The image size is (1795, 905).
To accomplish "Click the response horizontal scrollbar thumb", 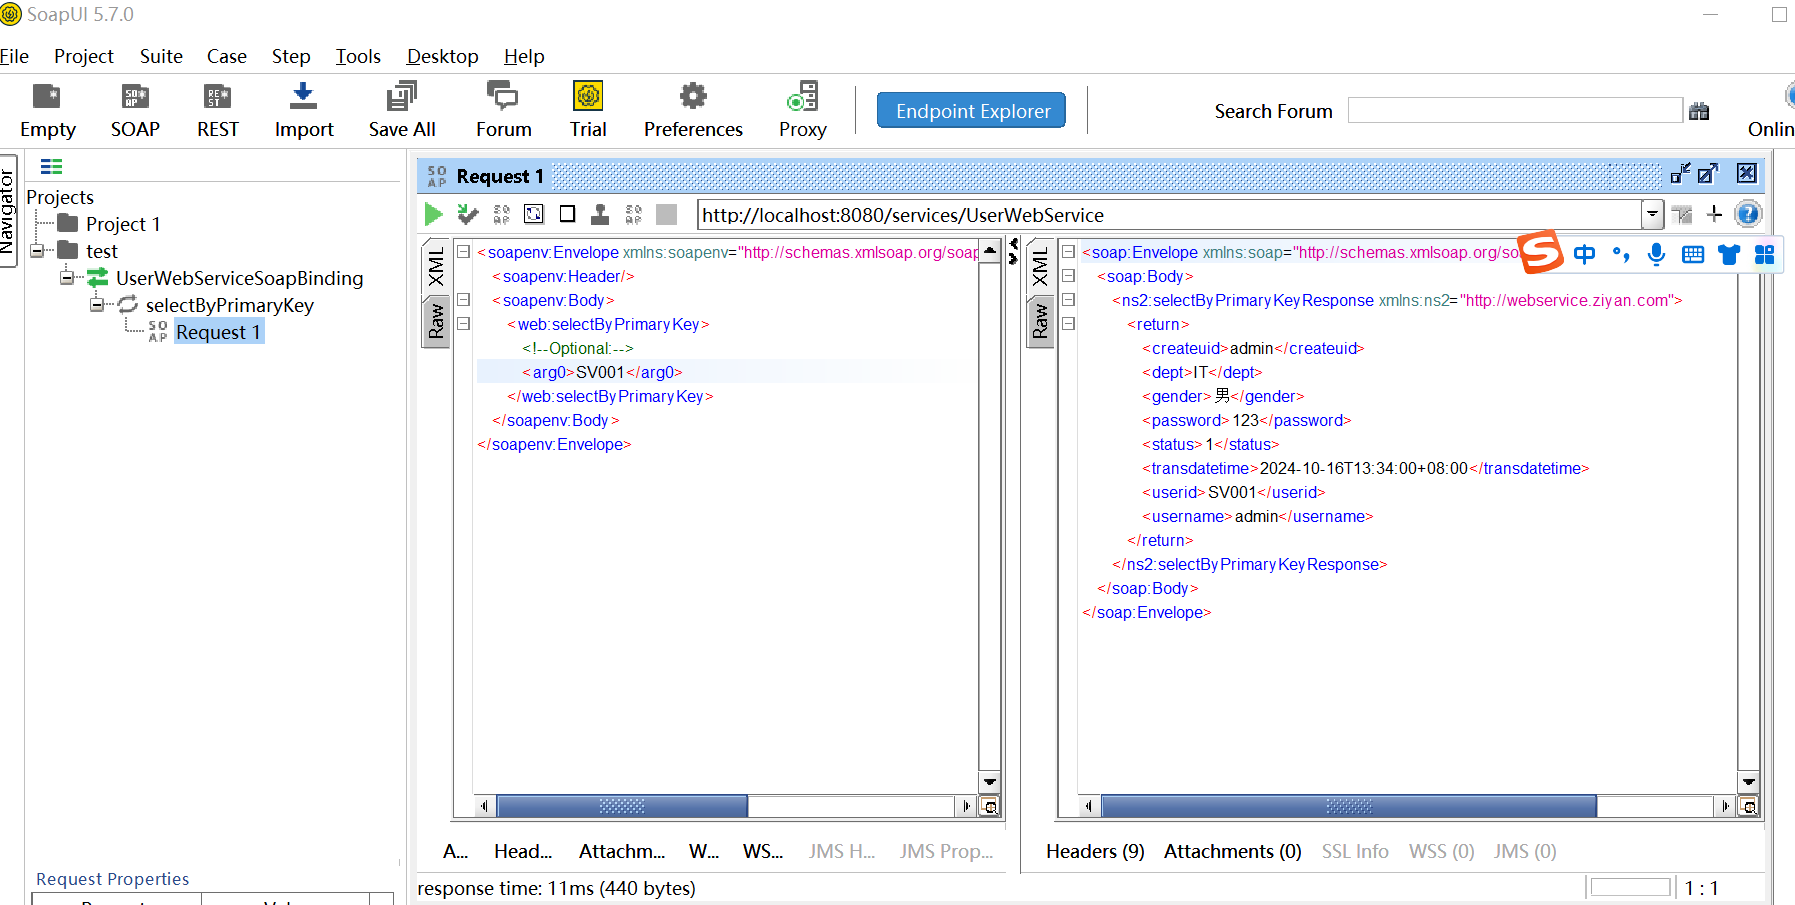I will click(x=1349, y=806).
